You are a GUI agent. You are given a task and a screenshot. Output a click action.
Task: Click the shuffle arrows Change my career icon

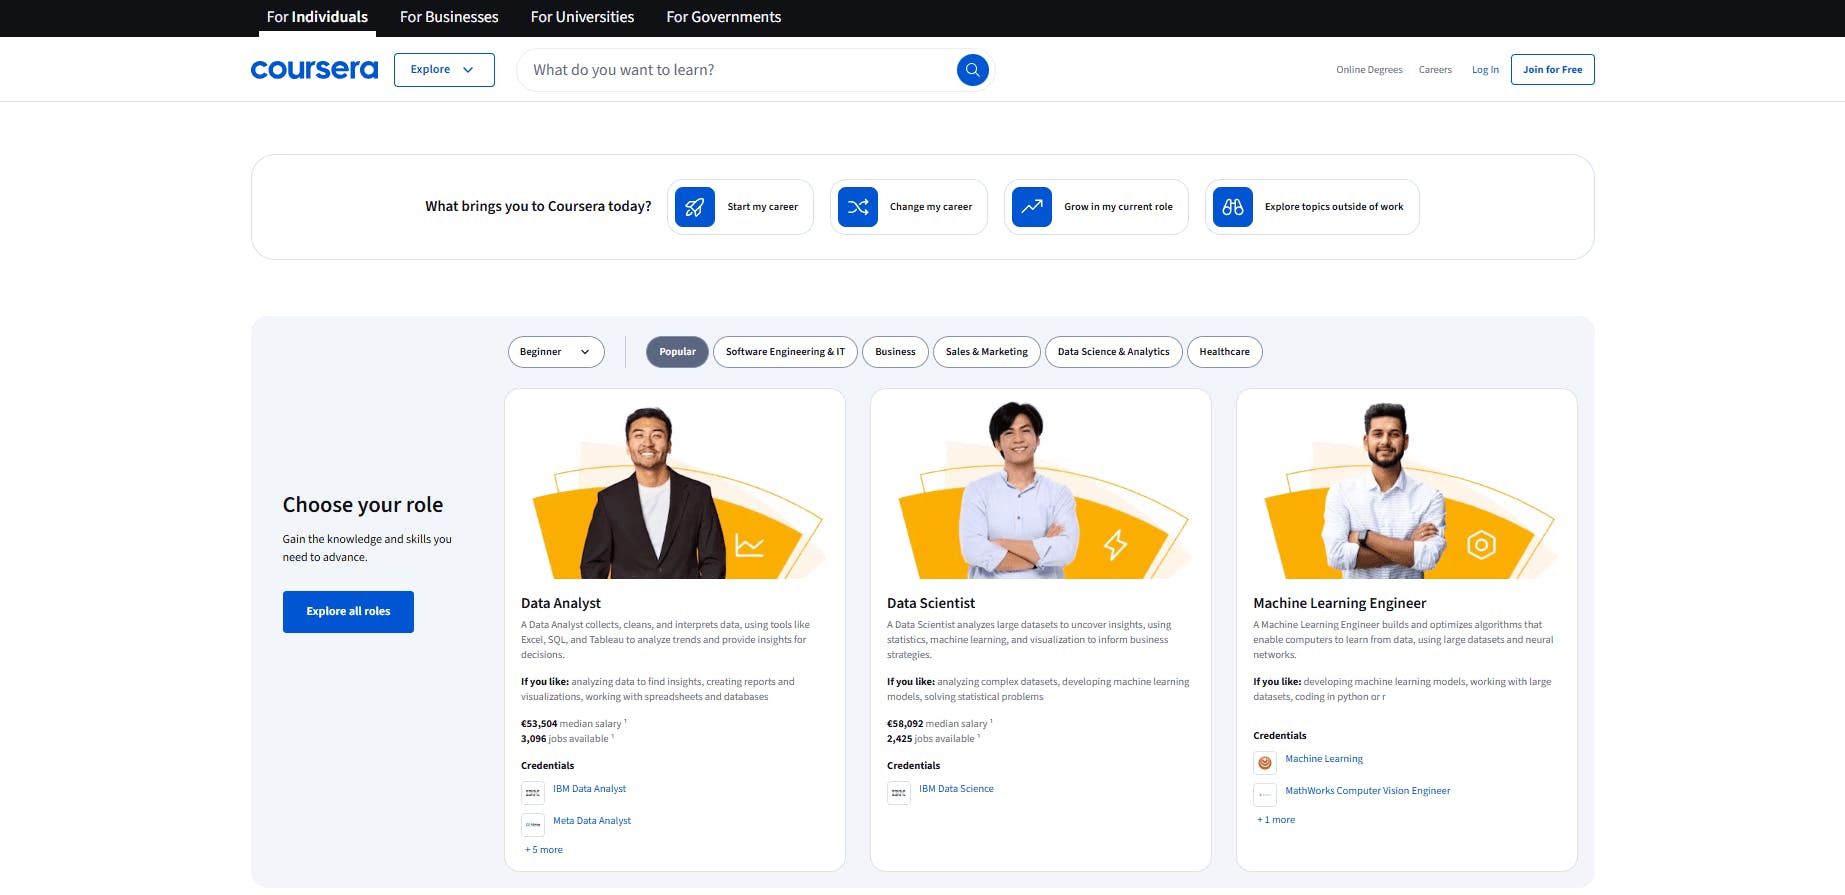click(858, 207)
